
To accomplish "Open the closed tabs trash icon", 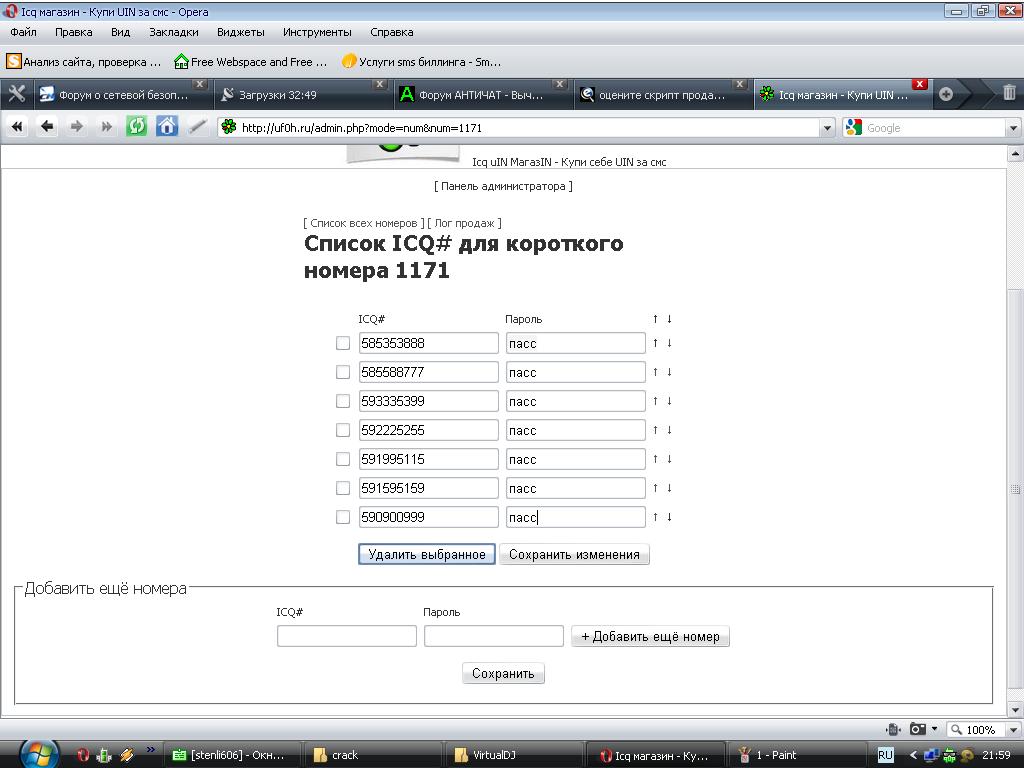I will [x=1009, y=94].
